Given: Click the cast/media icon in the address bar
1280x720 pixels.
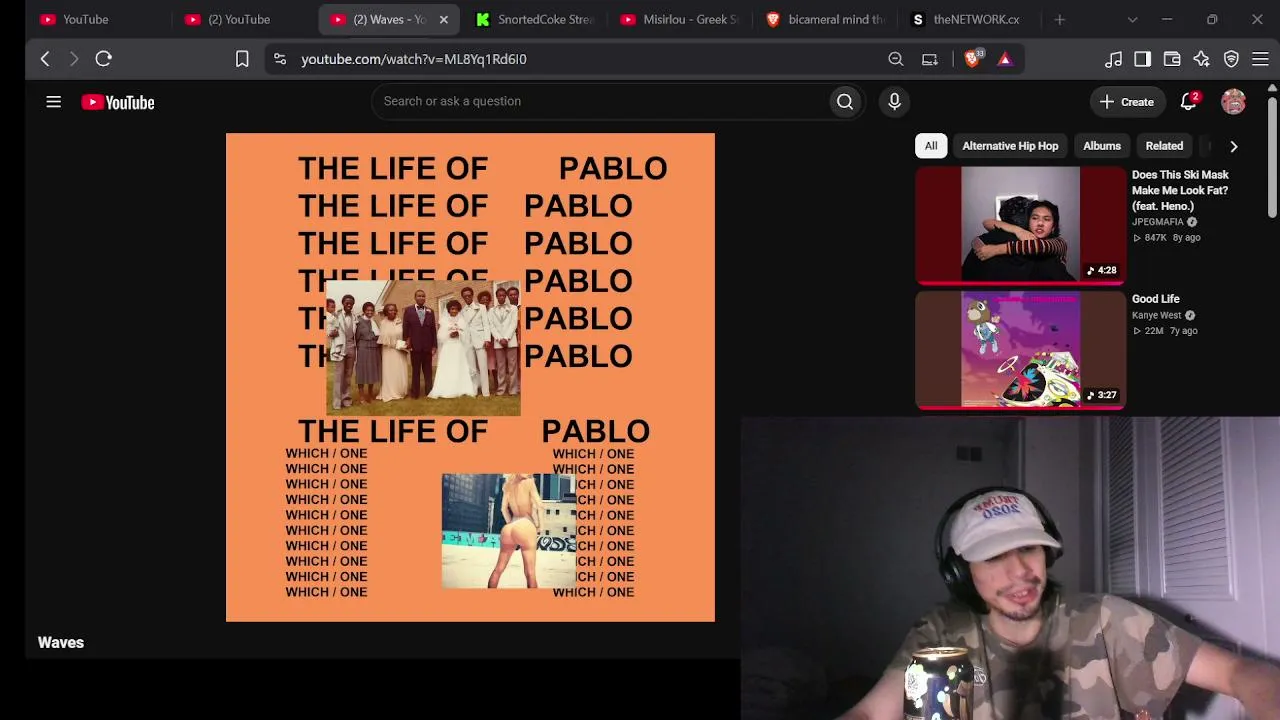Looking at the screenshot, I should click(x=930, y=59).
